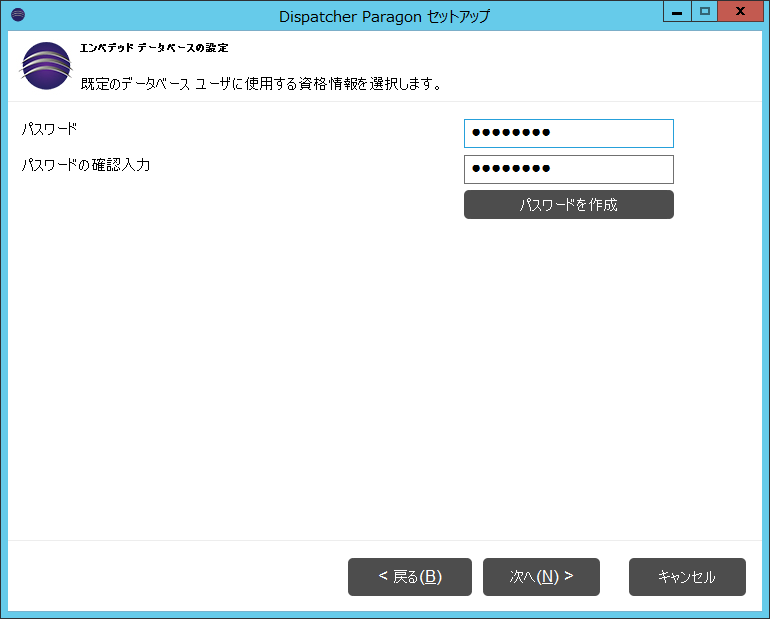
Task: Cancel setup with キャンセル button
Action: point(687,577)
